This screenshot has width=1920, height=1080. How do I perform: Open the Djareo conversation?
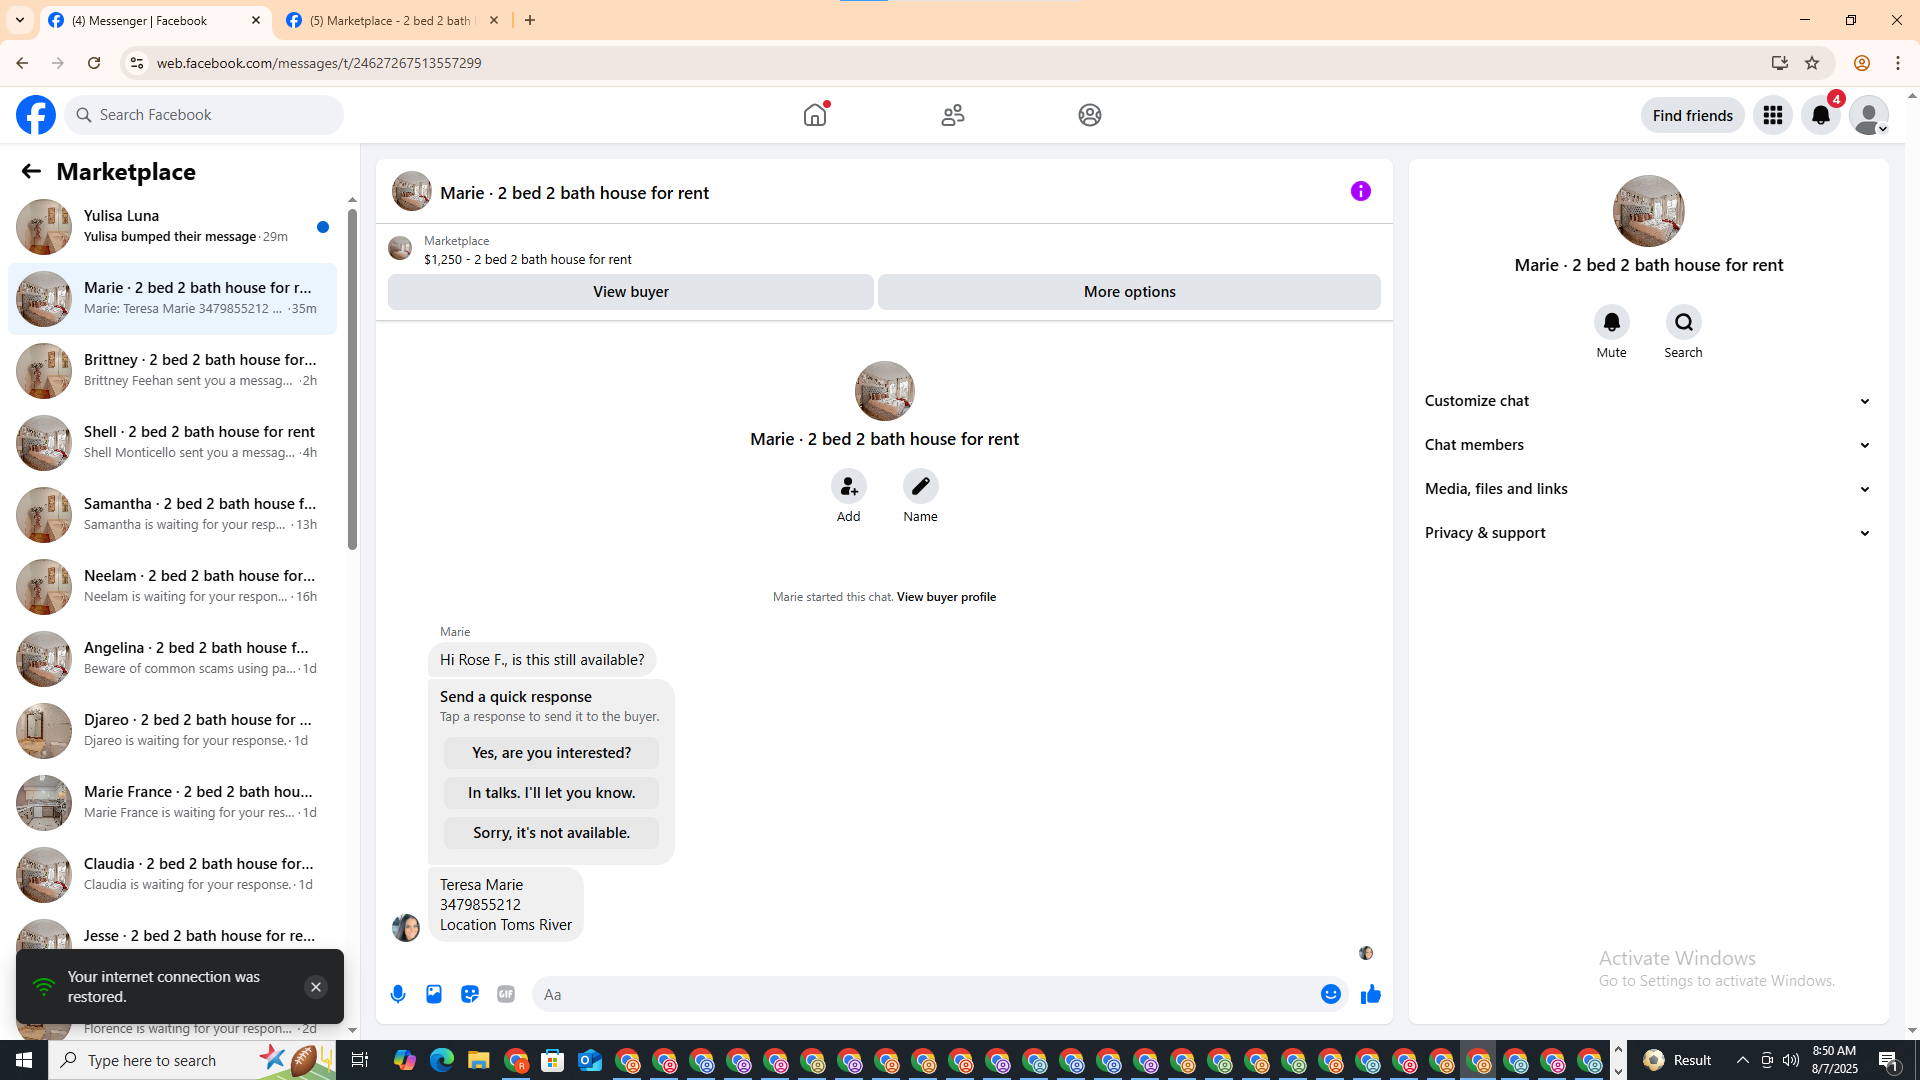(x=172, y=731)
